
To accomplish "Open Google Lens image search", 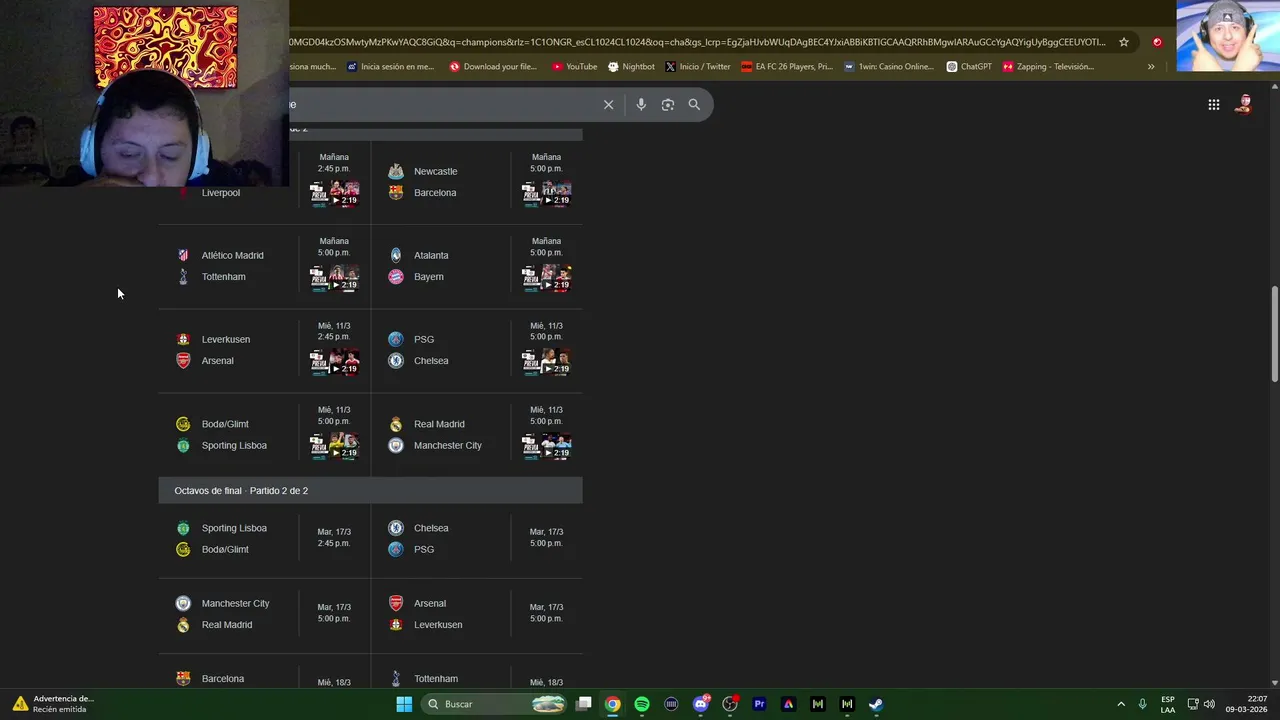I will point(668,104).
